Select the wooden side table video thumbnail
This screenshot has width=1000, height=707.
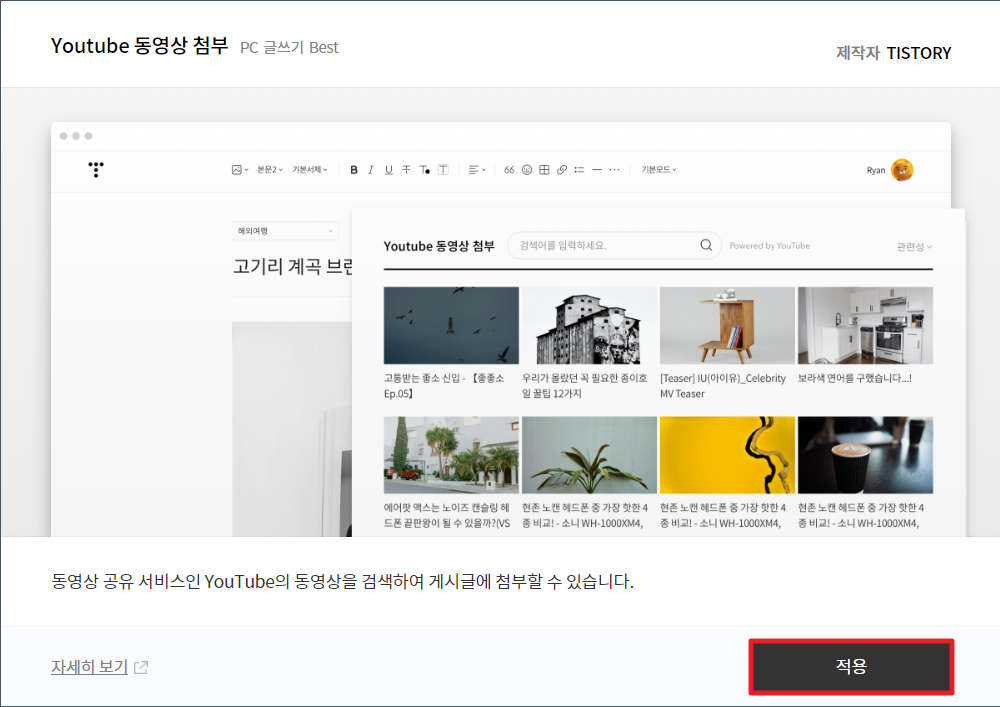pyautogui.click(x=727, y=325)
